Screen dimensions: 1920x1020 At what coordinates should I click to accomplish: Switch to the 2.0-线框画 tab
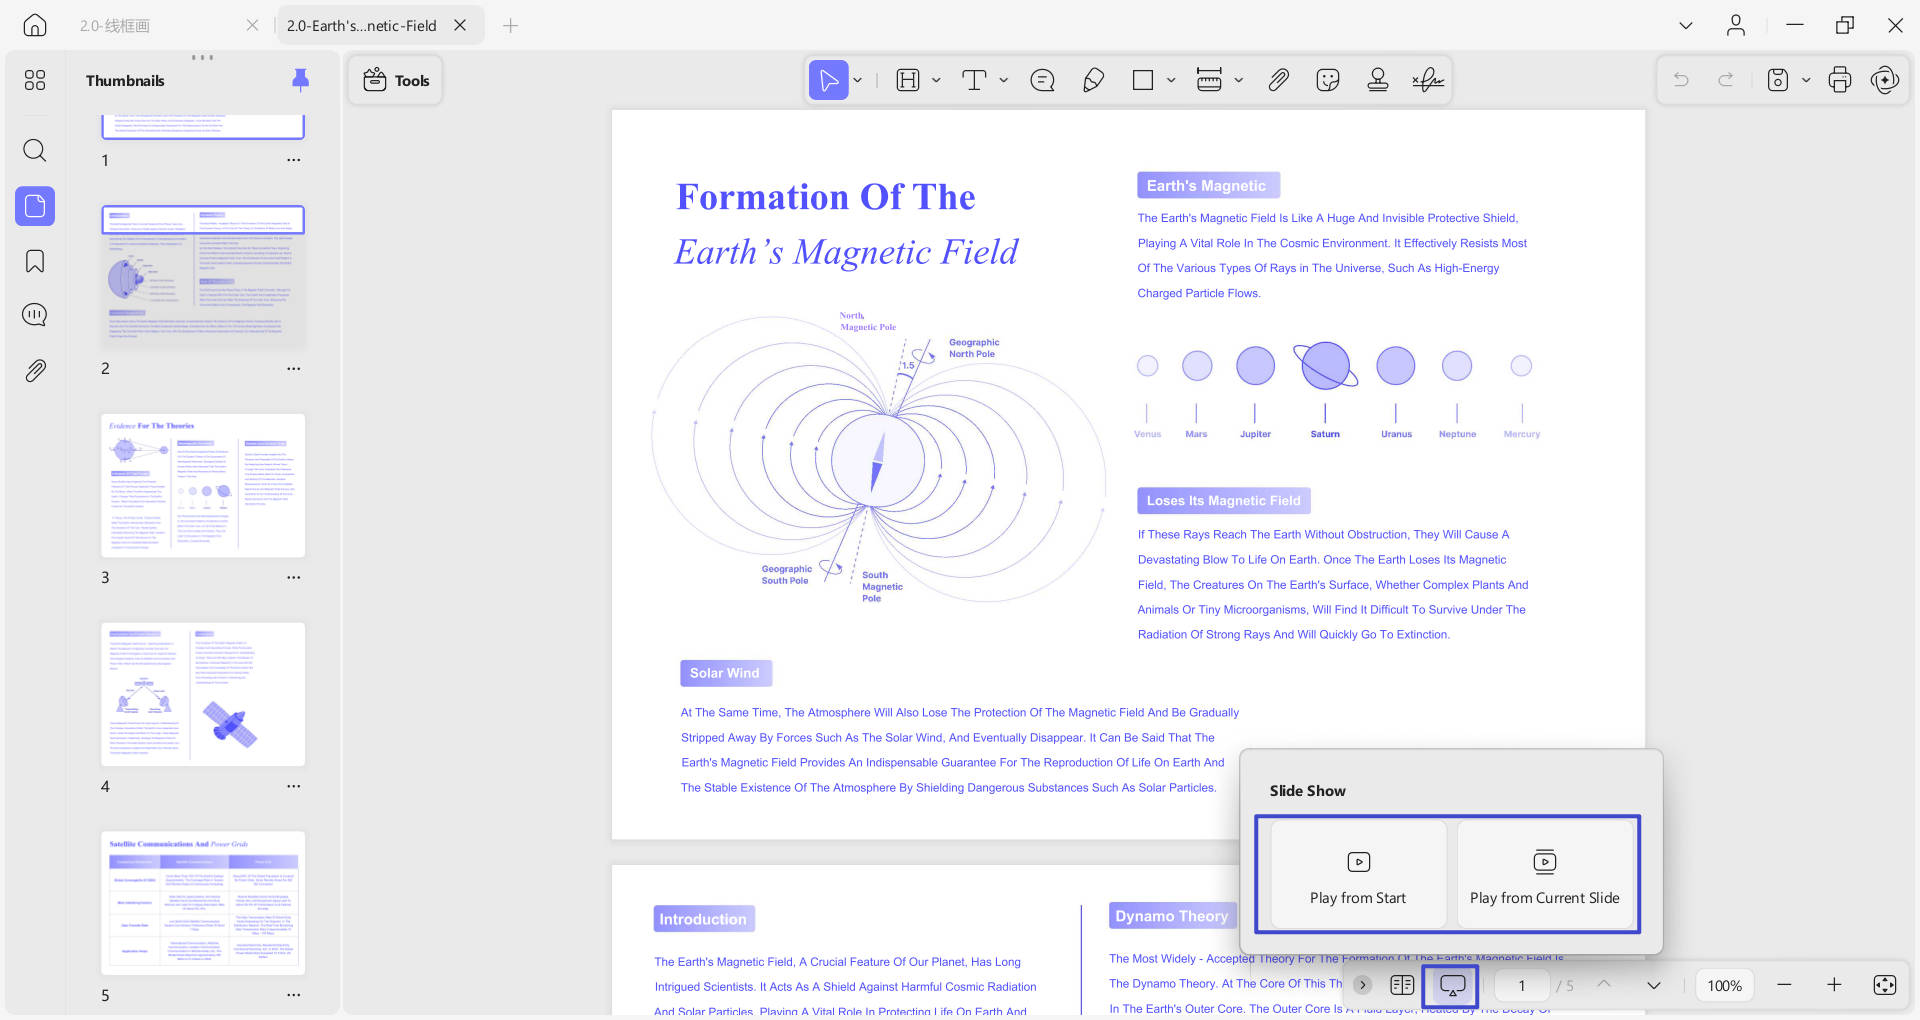115,26
